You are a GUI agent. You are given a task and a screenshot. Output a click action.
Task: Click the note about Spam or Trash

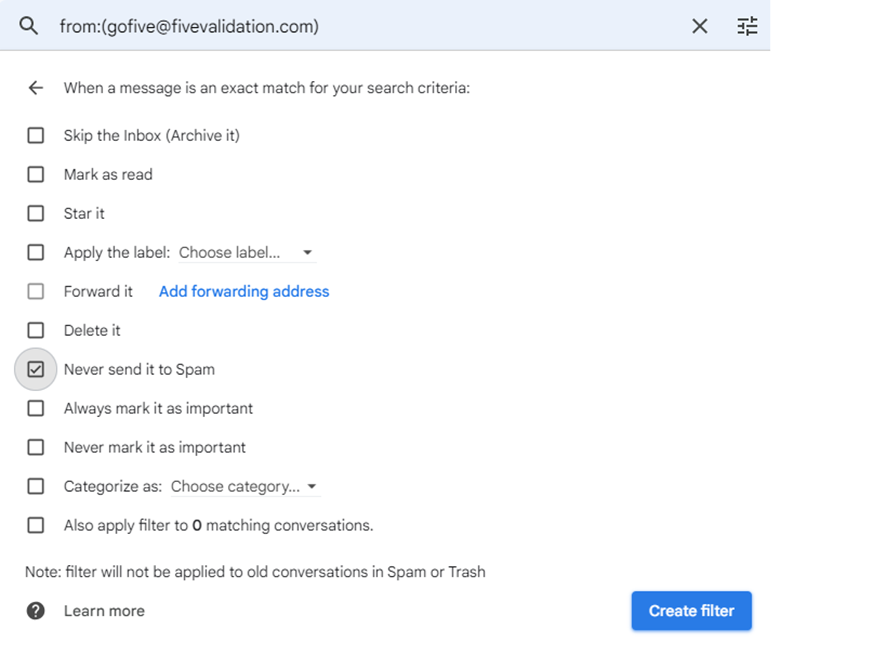pyautogui.click(x=255, y=571)
